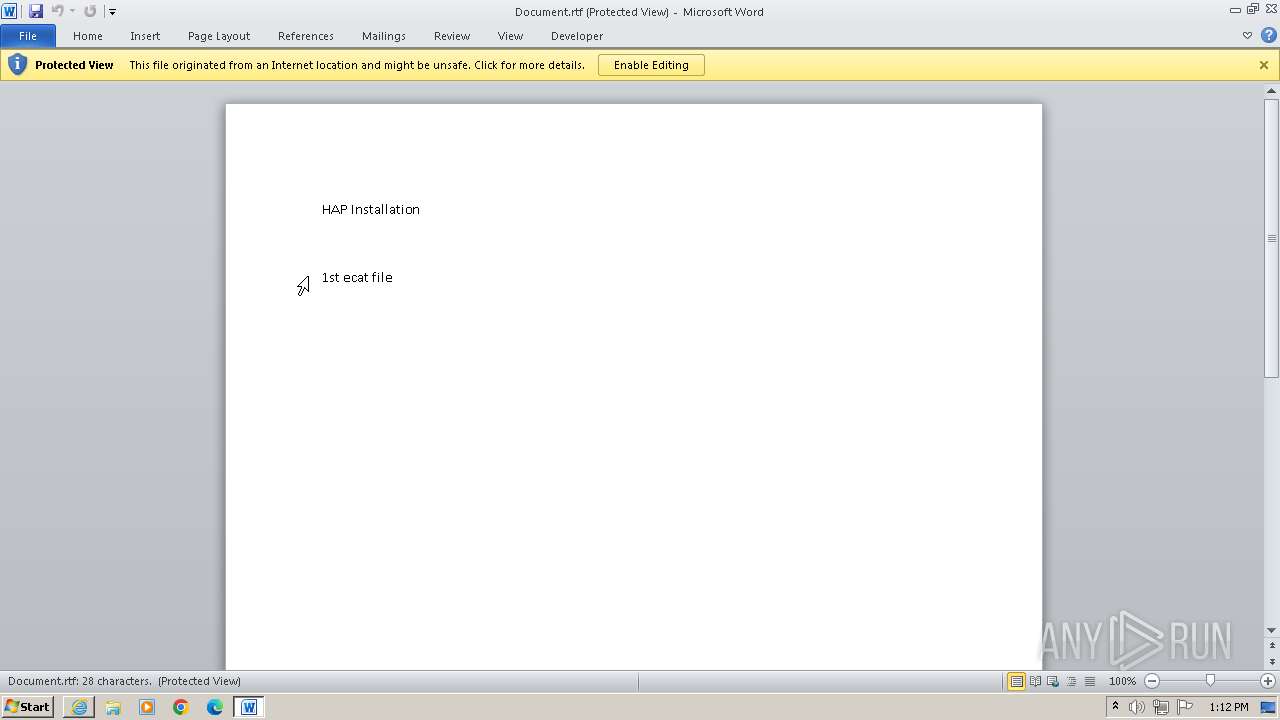
Task: Click the scroll down arrow of the document
Action: pos(1271,630)
